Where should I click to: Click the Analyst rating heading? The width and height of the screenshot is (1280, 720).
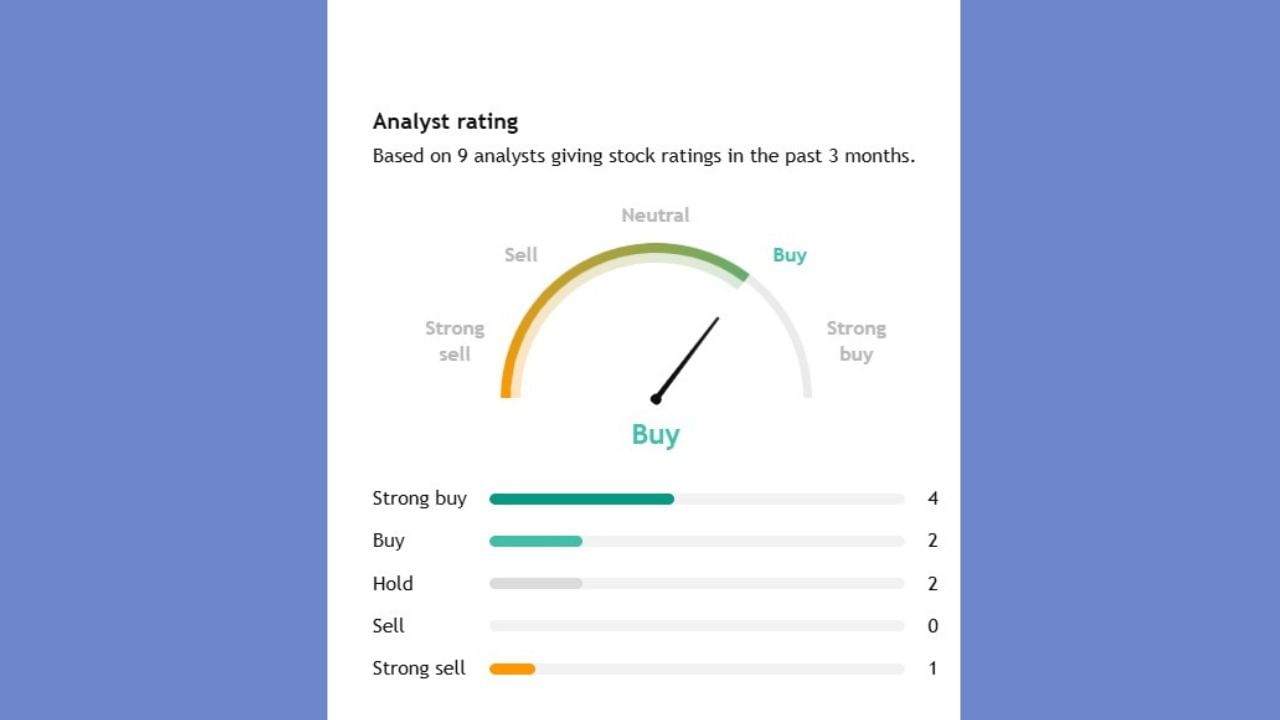tap(445, 122)
